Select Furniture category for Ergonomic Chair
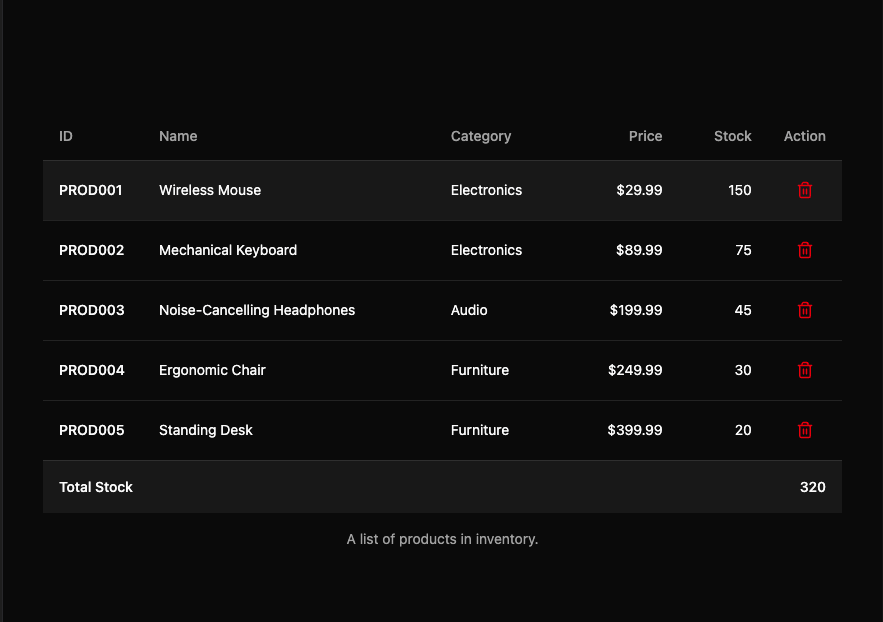 480,370
